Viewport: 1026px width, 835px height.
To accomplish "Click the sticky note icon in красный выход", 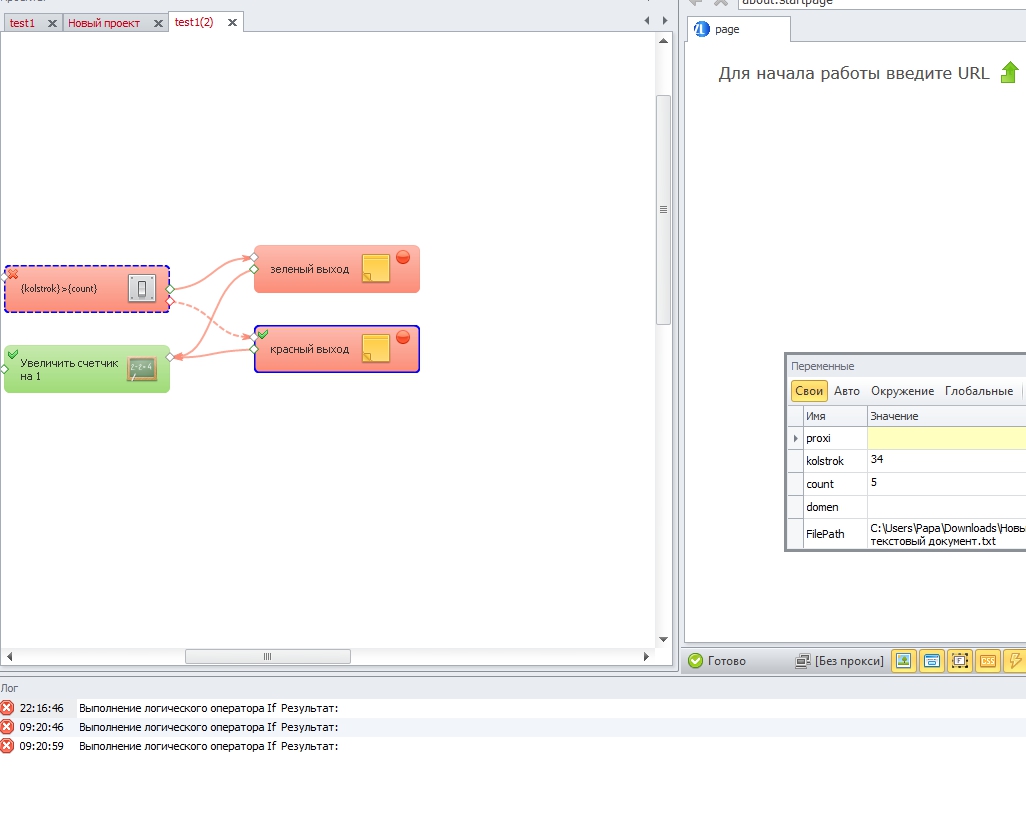I will [376, 348].
